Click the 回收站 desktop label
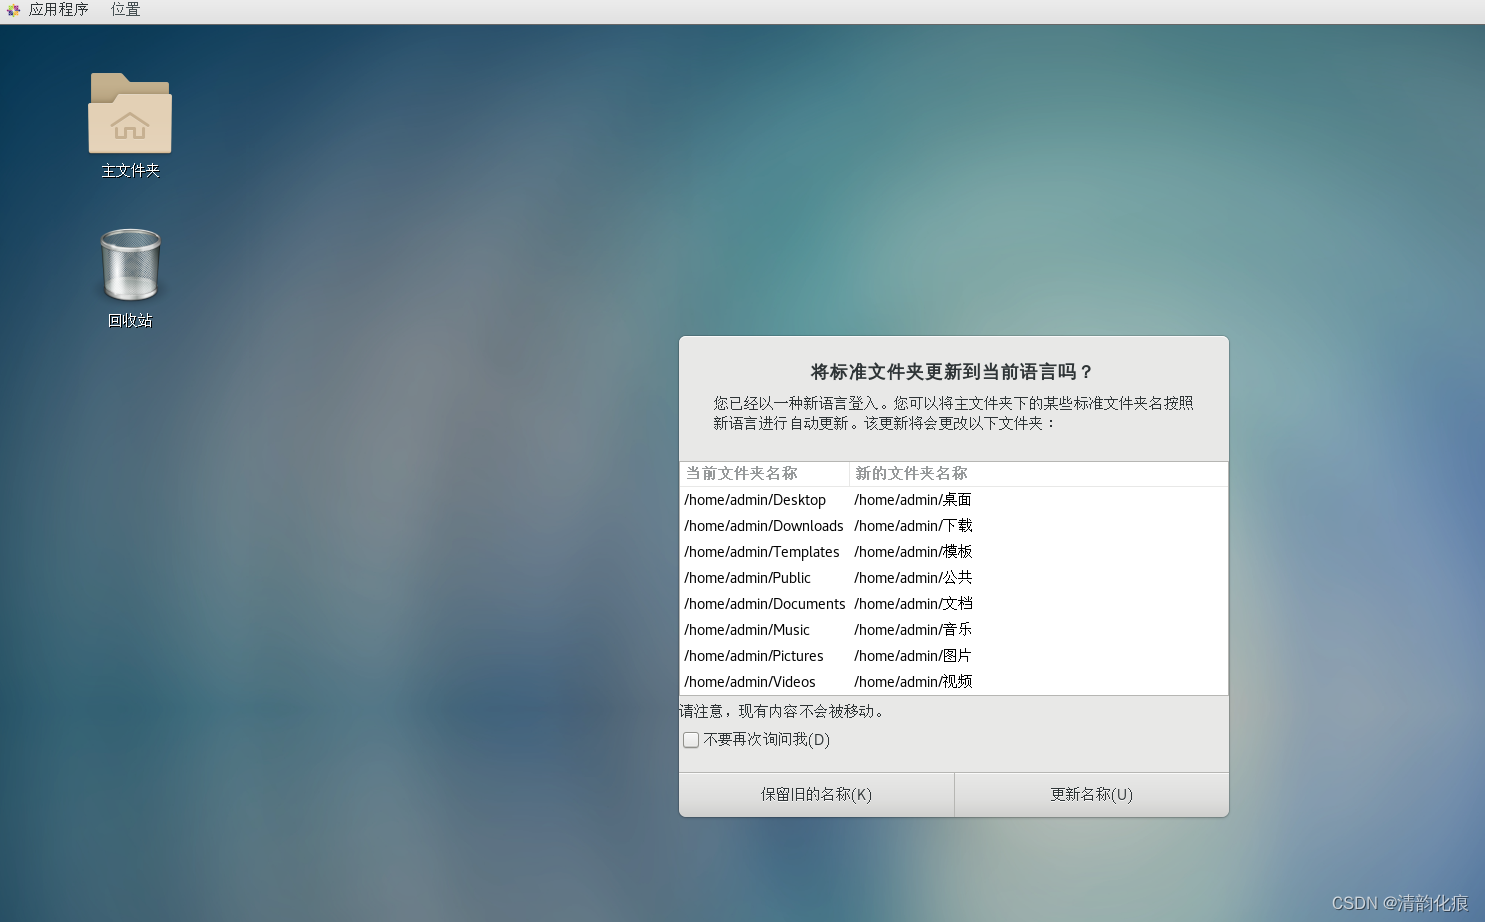This screenshot has height=922, width=1485. 130,321
